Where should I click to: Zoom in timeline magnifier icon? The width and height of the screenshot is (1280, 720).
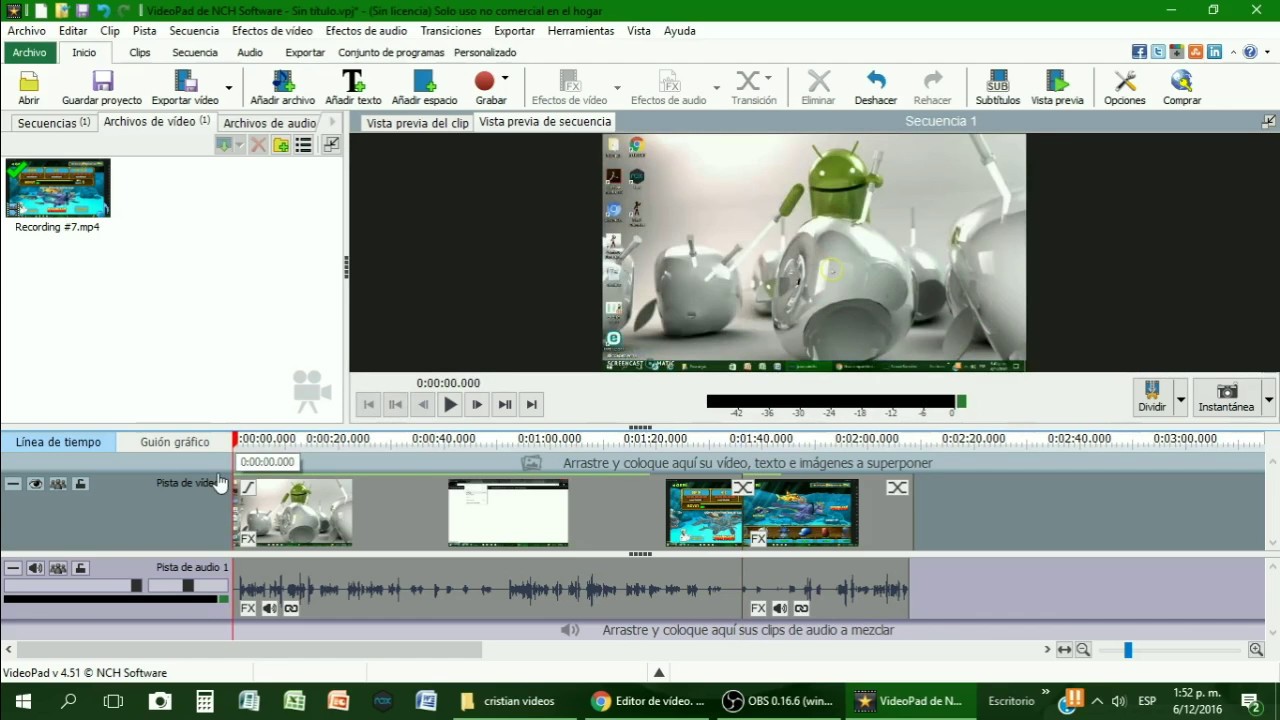1256,650
